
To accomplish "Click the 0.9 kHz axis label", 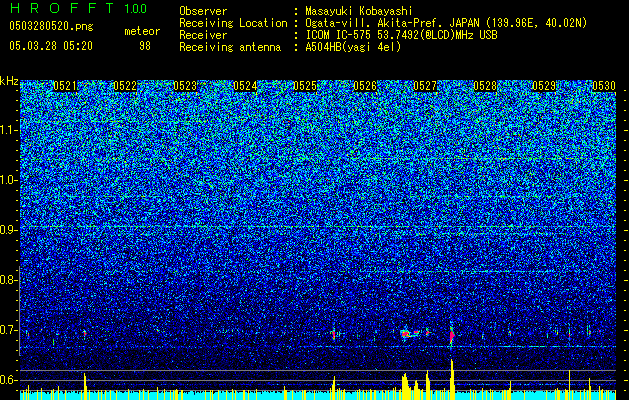I will point(8,230).
